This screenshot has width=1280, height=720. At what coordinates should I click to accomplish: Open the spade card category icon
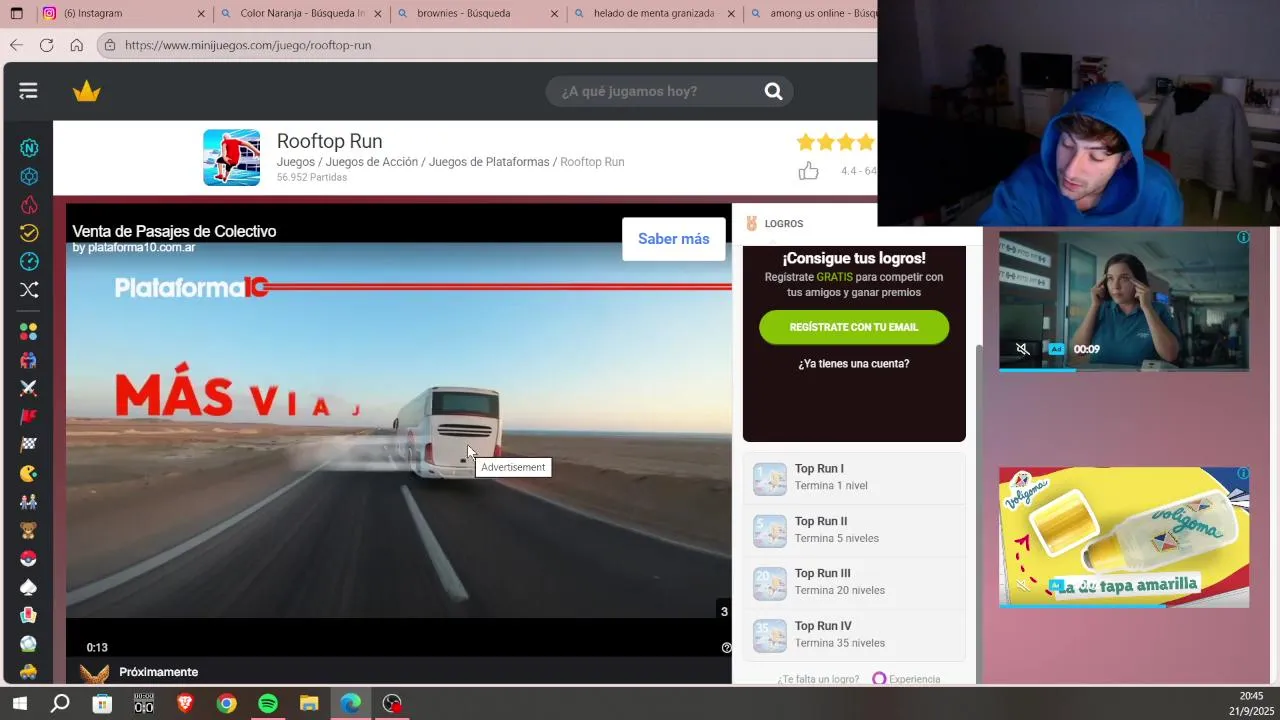(29, 587)
